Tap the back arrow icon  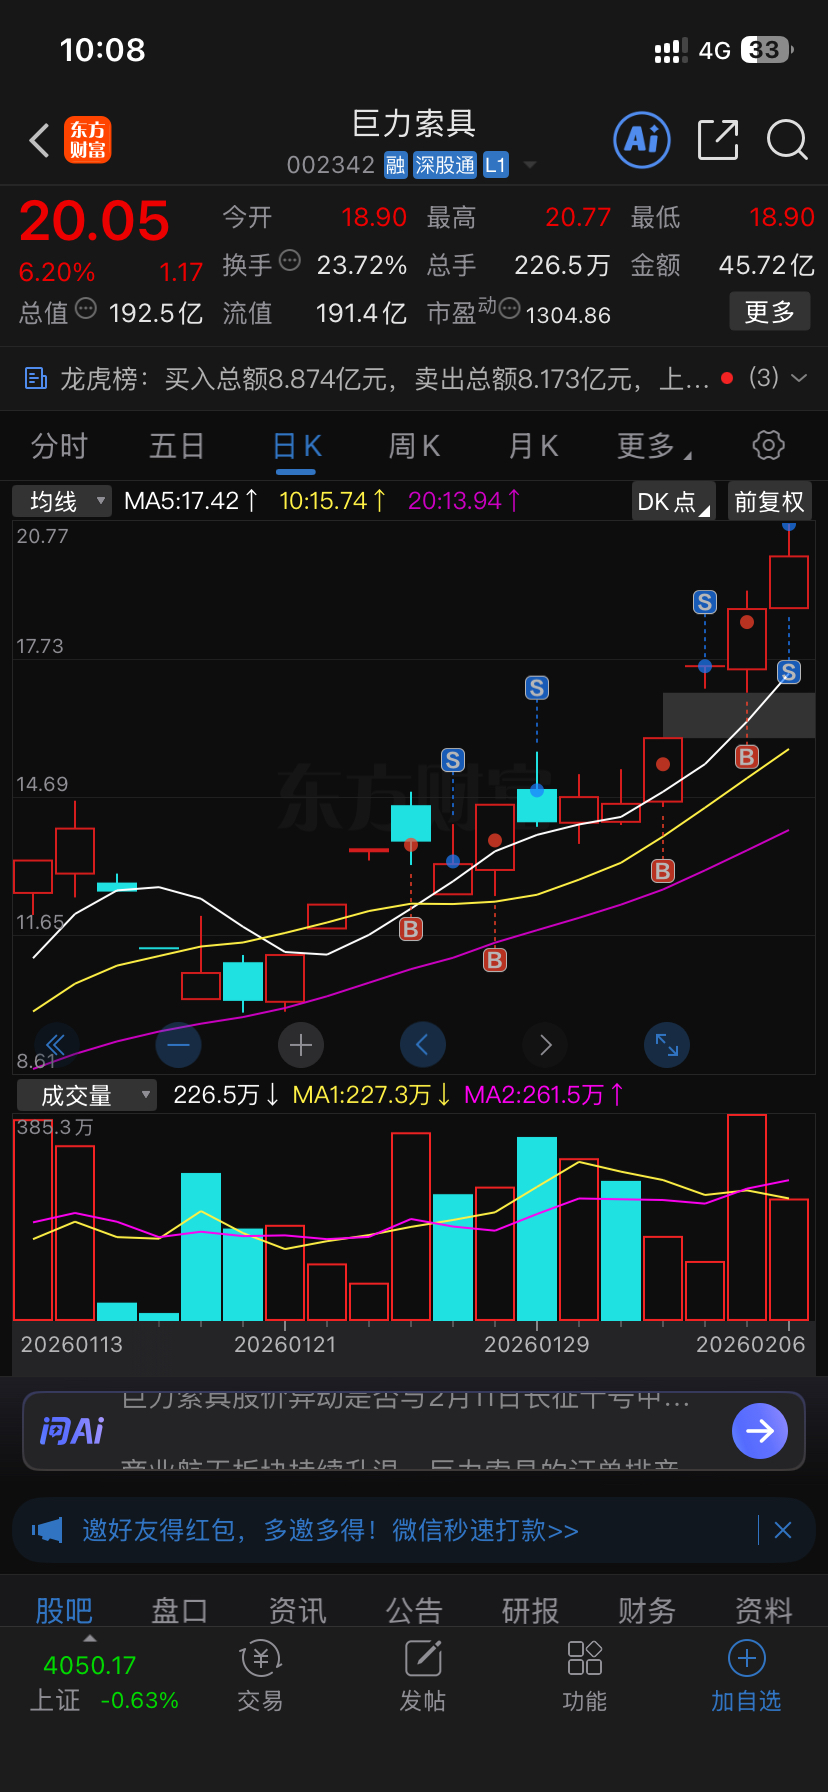[x=39, y=140]
